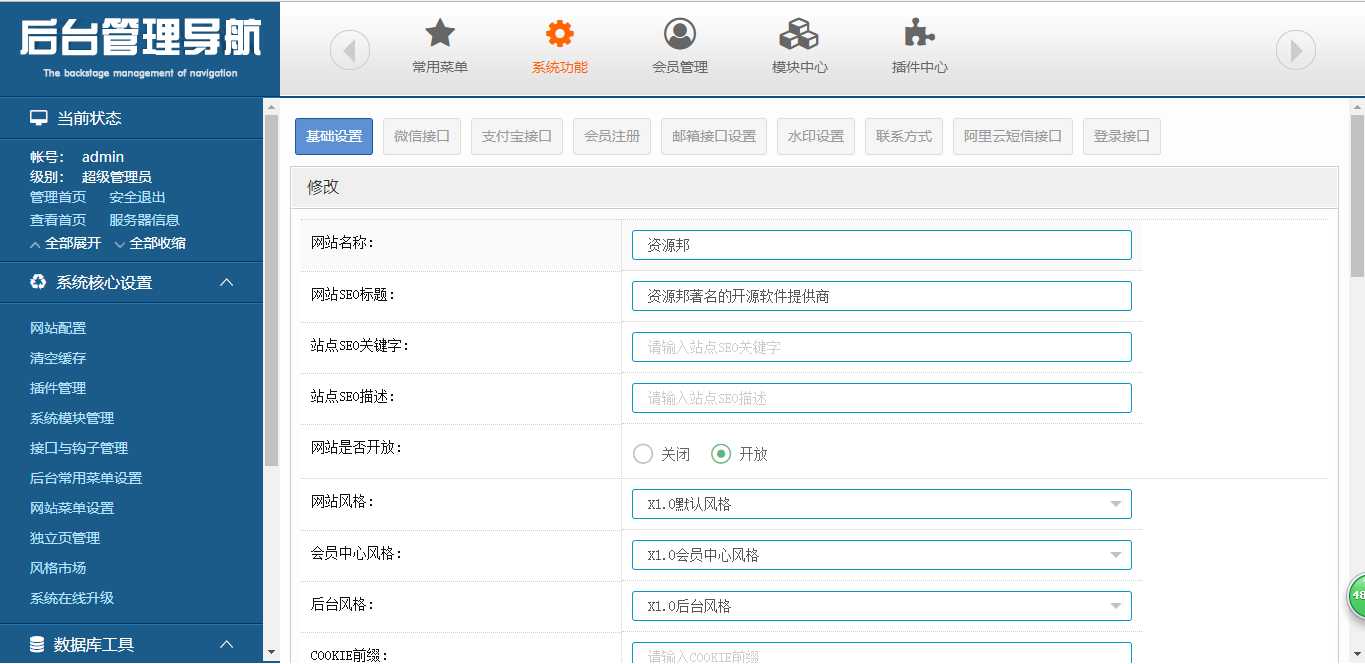Open the 后台风格 dropdown
Viewport: 1365px width, 664px height.
[882, 606]
